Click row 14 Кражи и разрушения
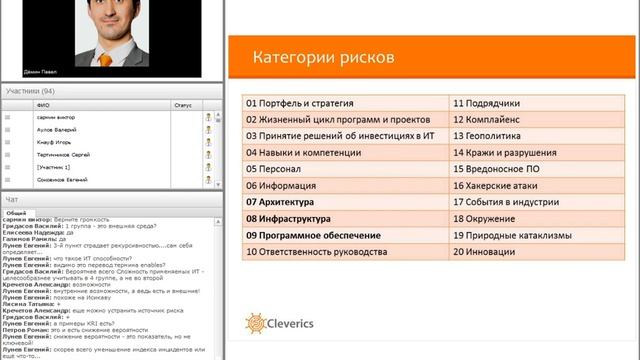Screen dimensions: 640x360 pos(537,153)
